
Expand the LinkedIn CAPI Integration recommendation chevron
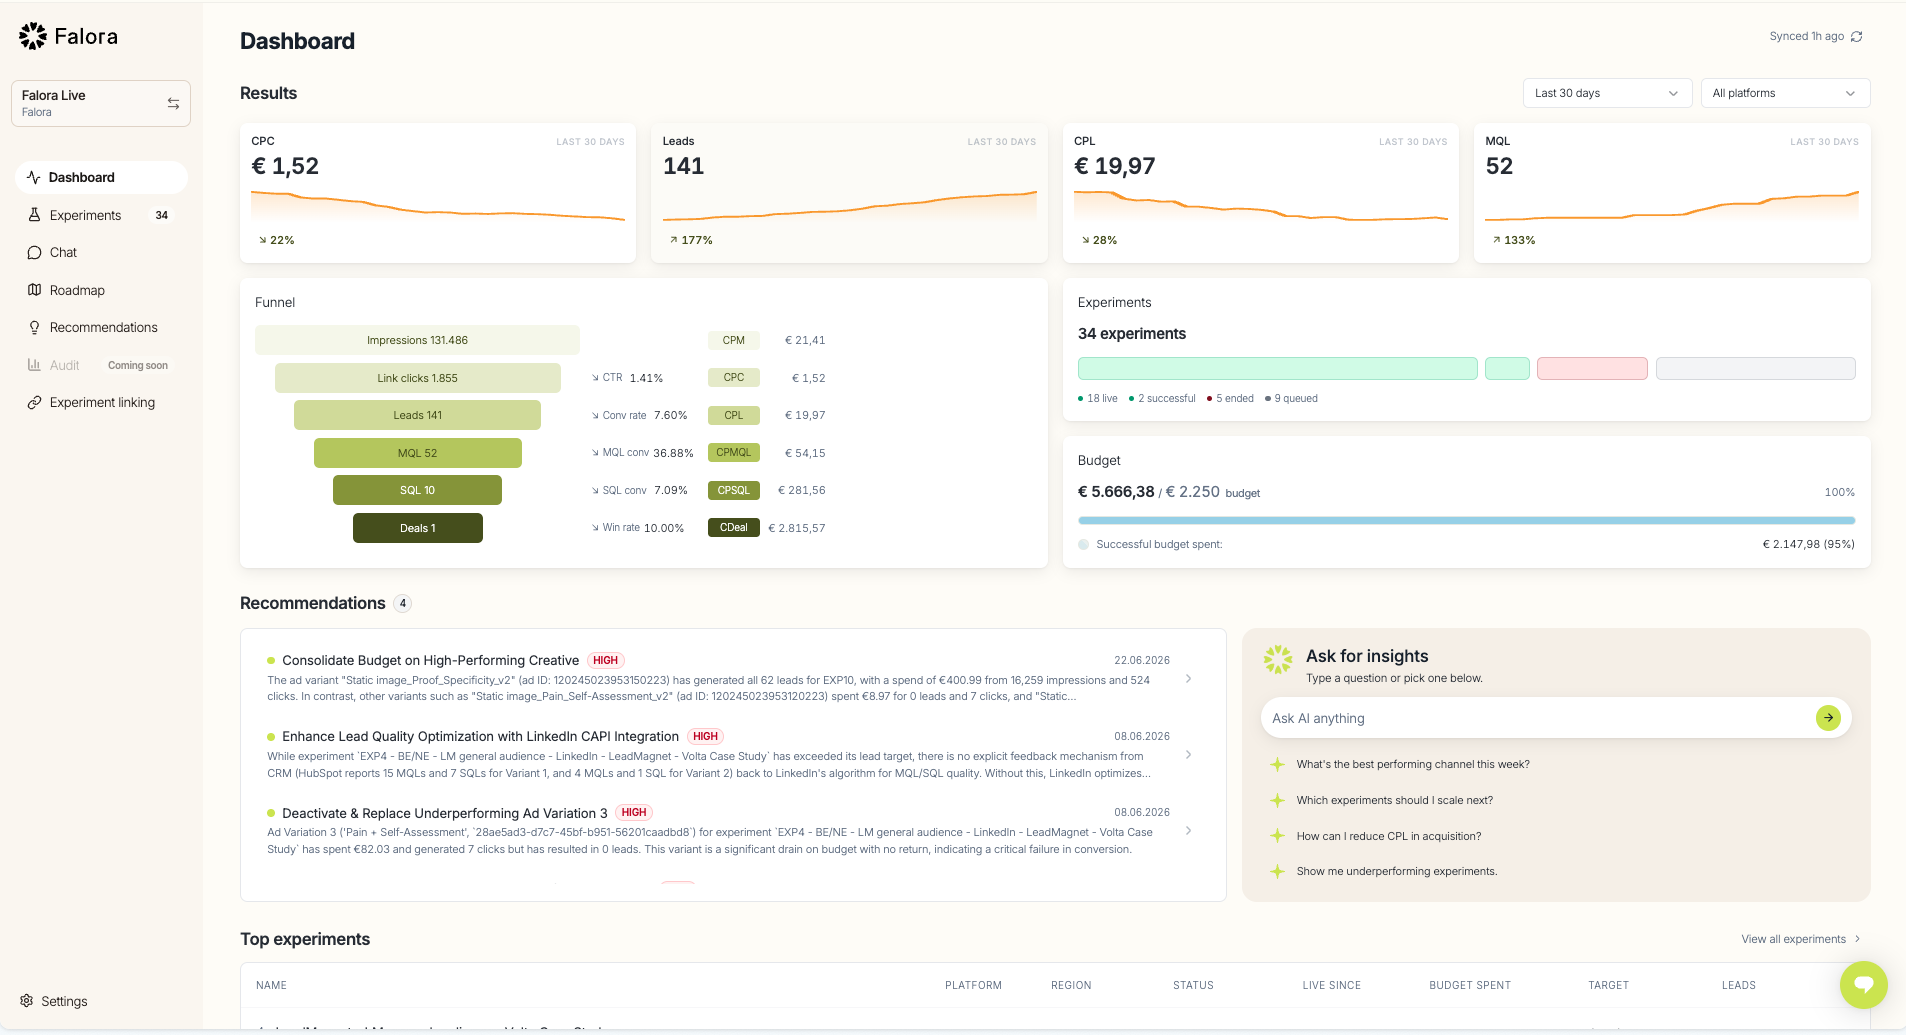[1188, 754]
